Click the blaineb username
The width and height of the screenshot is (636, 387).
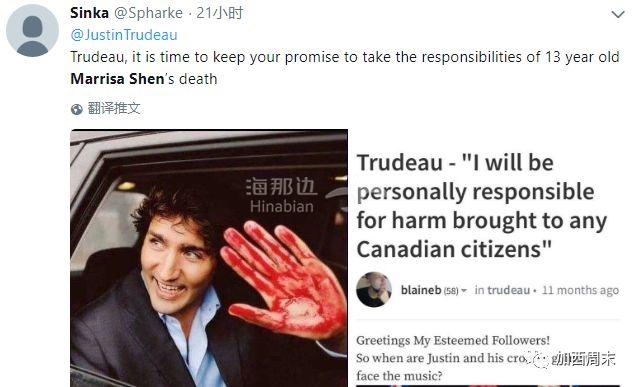[421, 290]
